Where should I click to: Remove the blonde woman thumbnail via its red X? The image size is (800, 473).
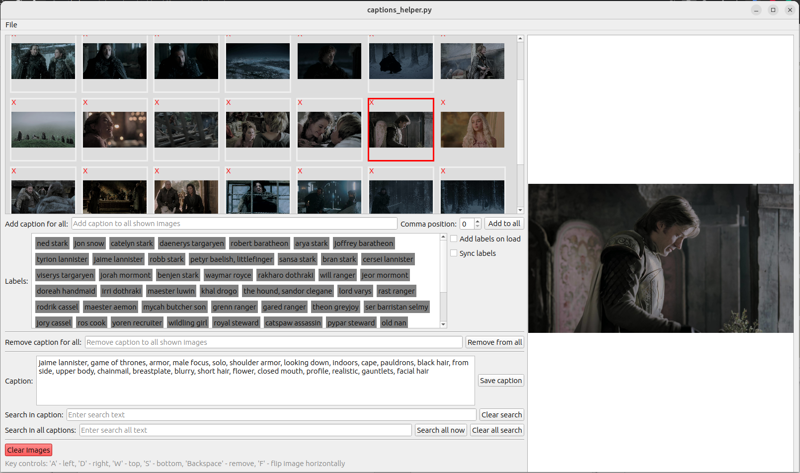[x=443, y=103]
